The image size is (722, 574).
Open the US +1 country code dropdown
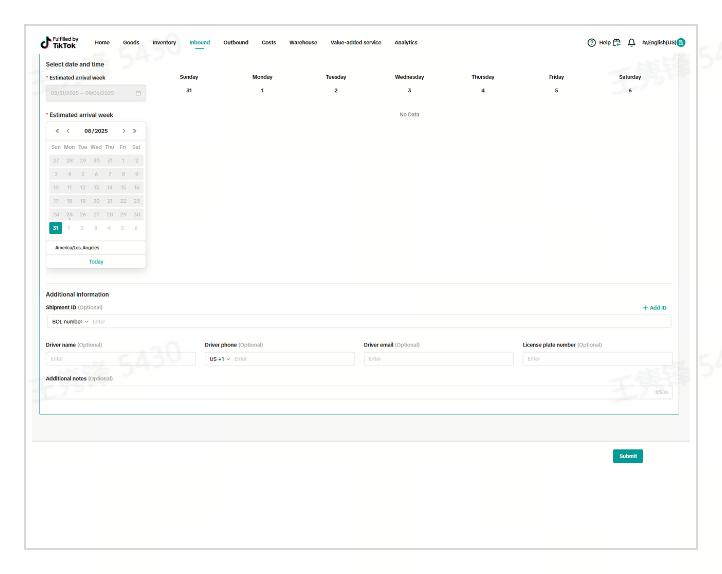click(x=220, y=359)
